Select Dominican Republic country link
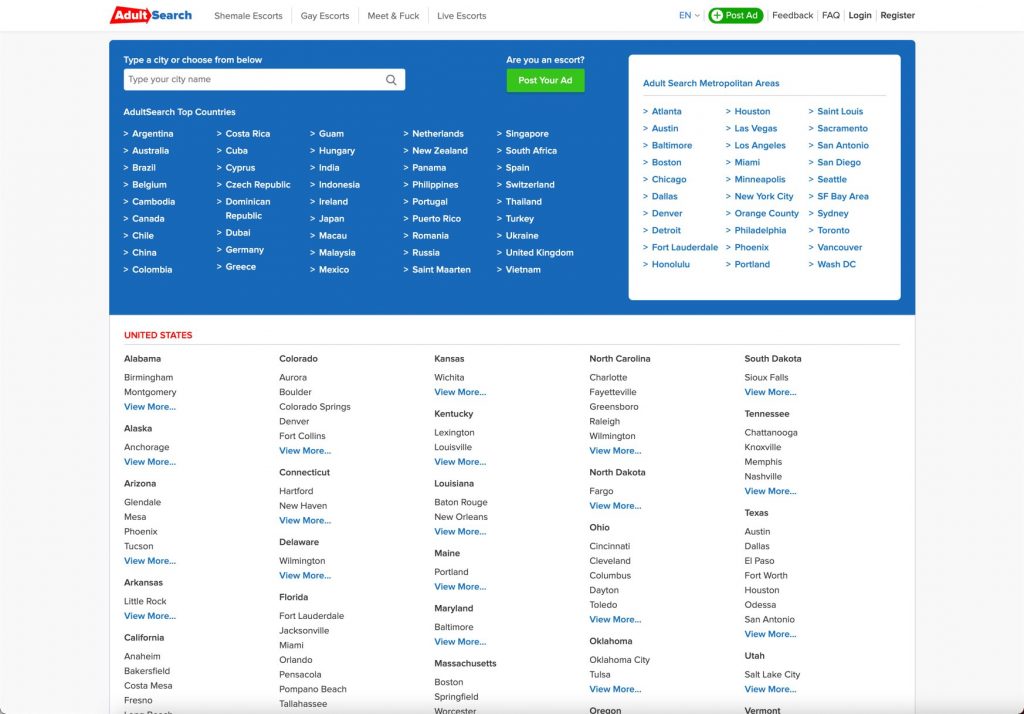This screenshot has width=1024, height=714. click(x=248, y=208)
